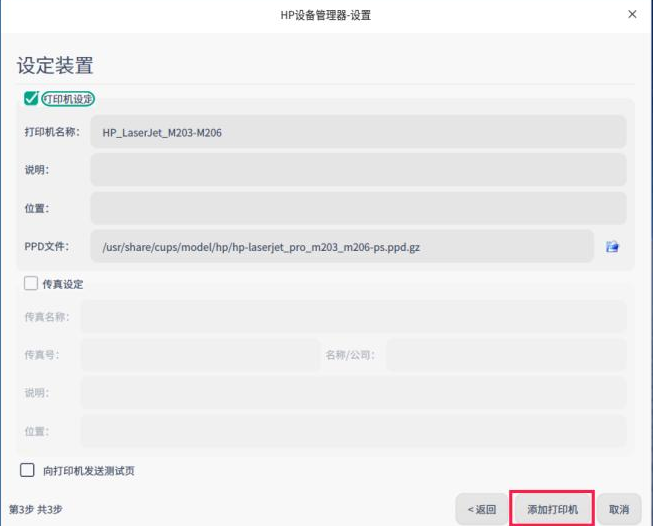
Task: Click the 添加打印机 button
Action: (x=552, y=509)
